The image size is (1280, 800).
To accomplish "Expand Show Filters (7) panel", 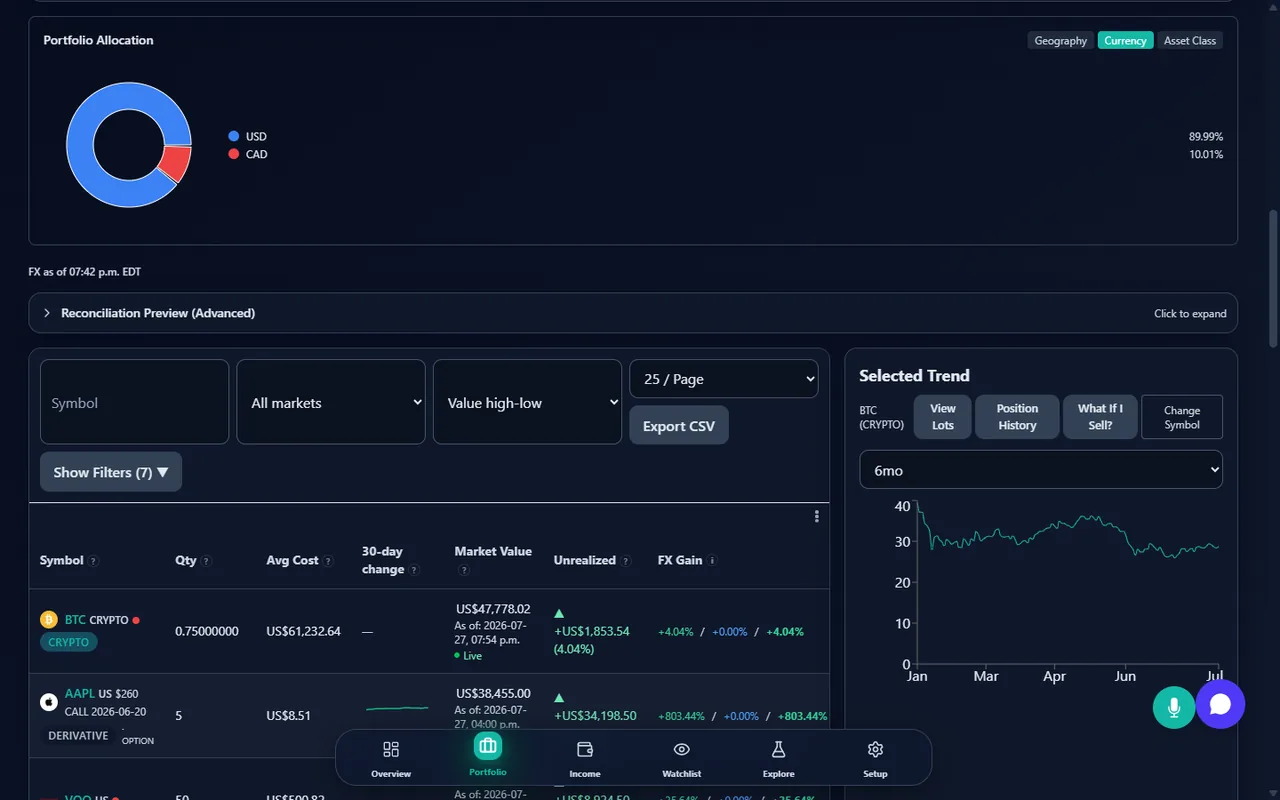I will click(111, 472).
